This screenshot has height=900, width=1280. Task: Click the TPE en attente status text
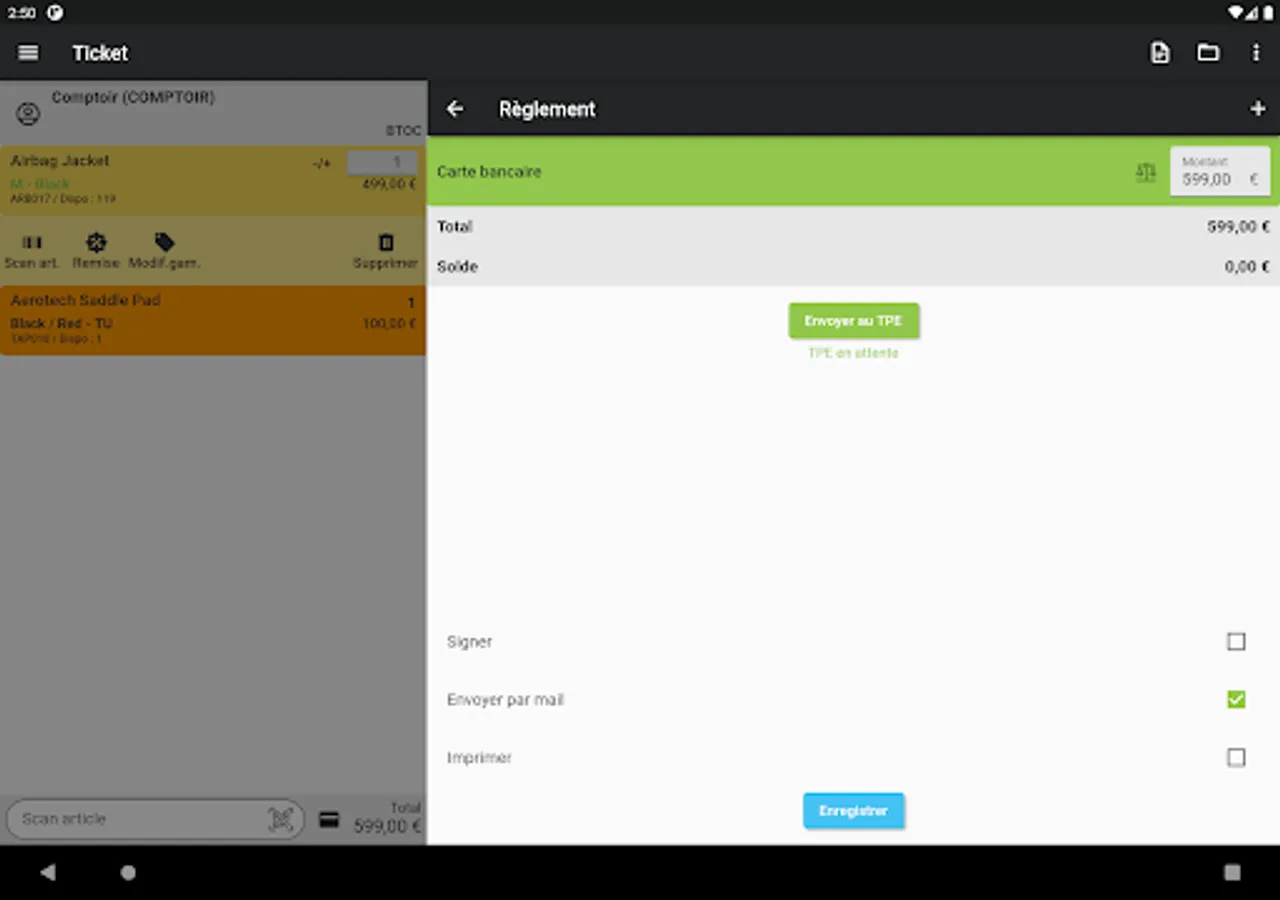click(x=853, y=354)
